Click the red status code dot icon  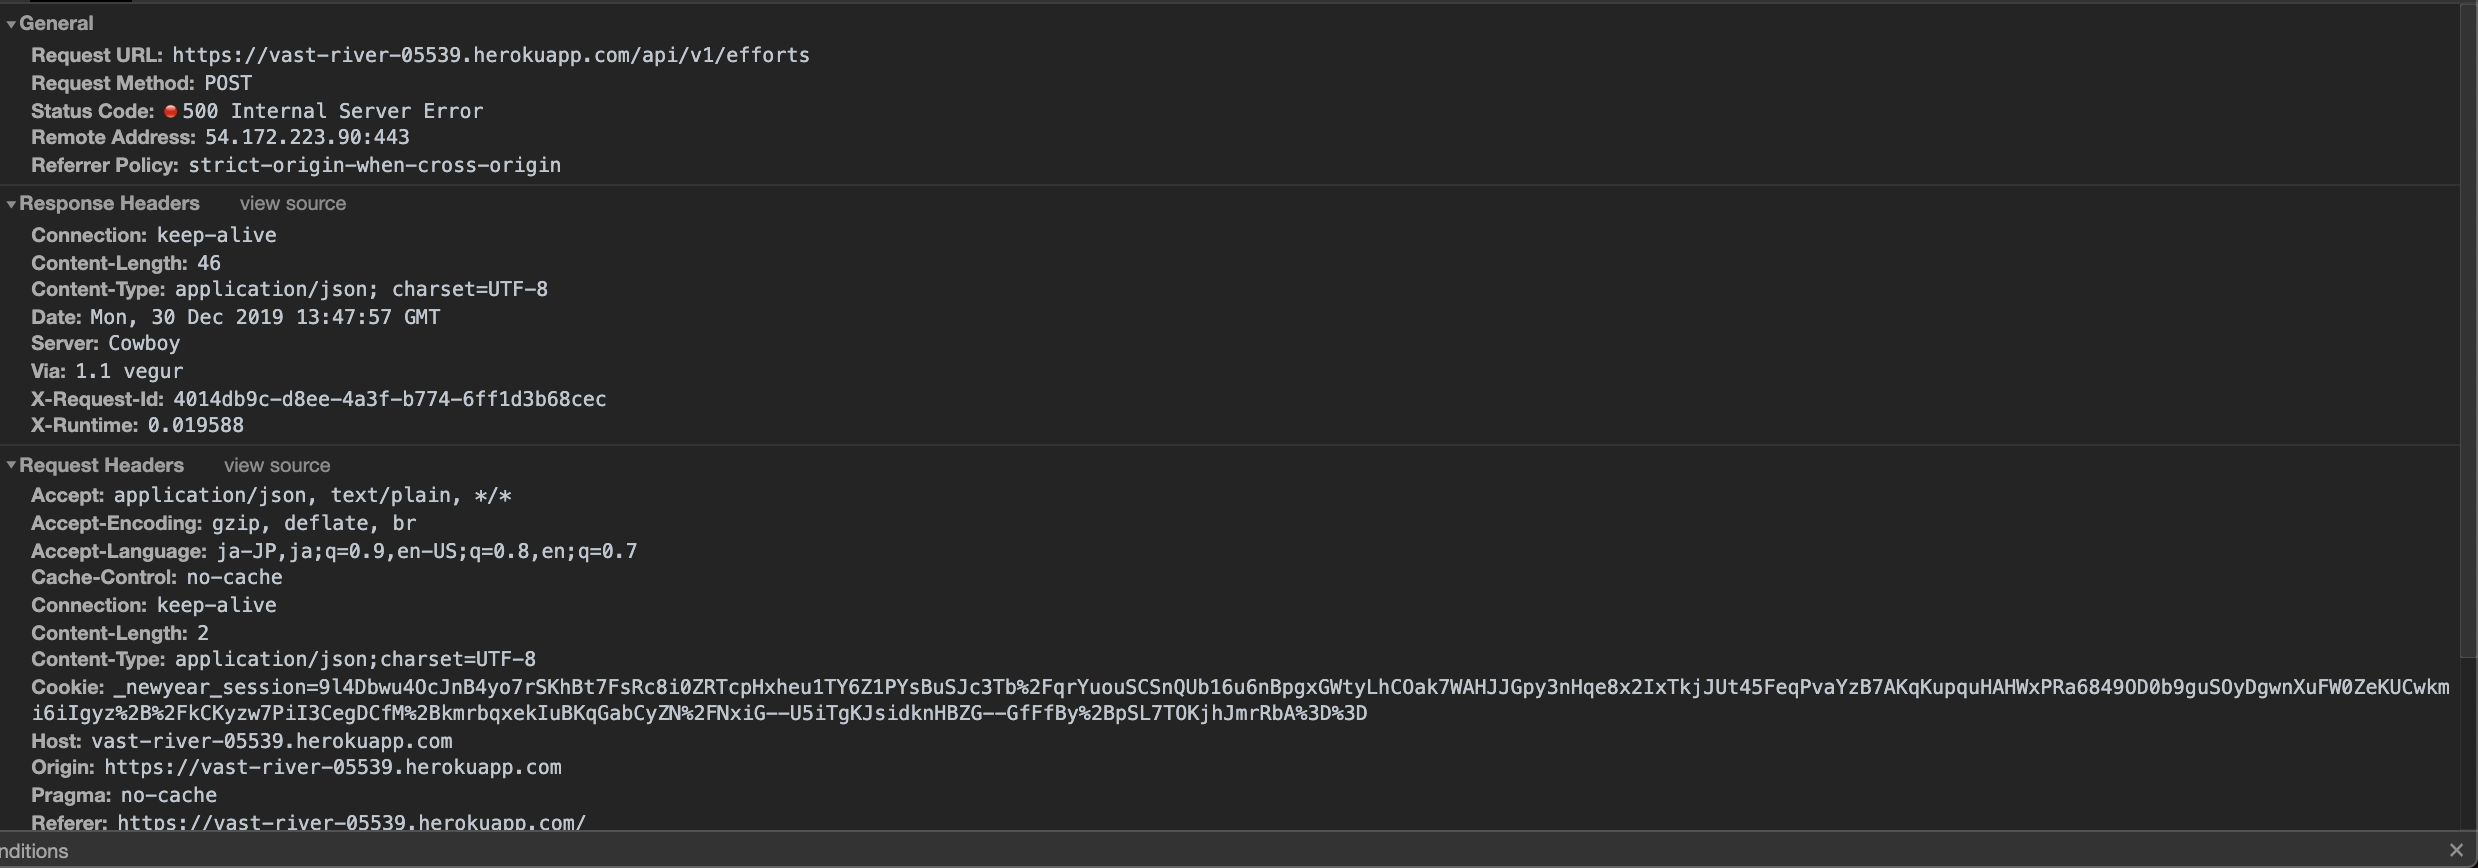click(x=171, y=111)
